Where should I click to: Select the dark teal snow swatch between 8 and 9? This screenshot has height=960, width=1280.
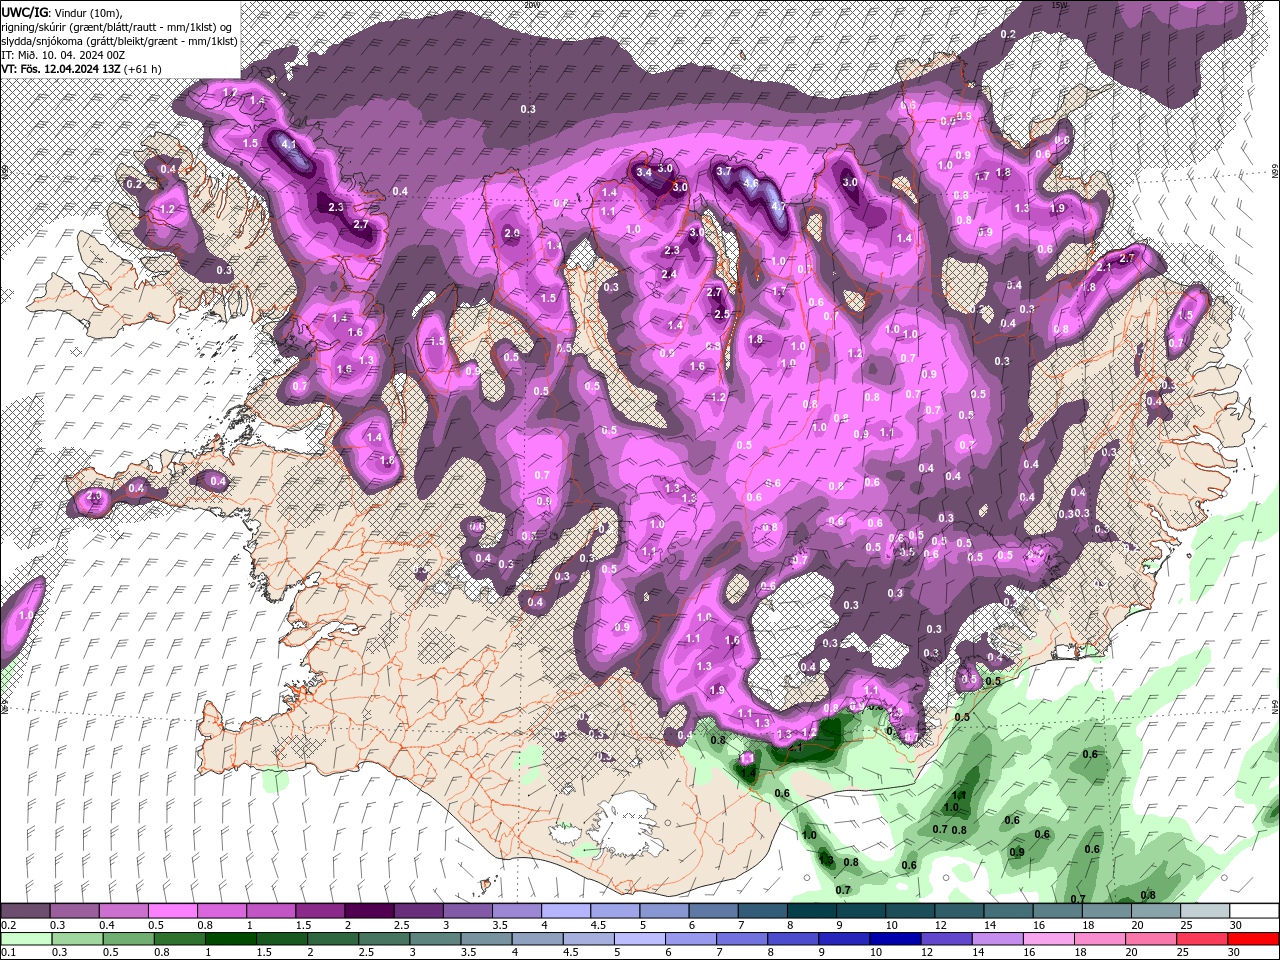click(810, 911)
